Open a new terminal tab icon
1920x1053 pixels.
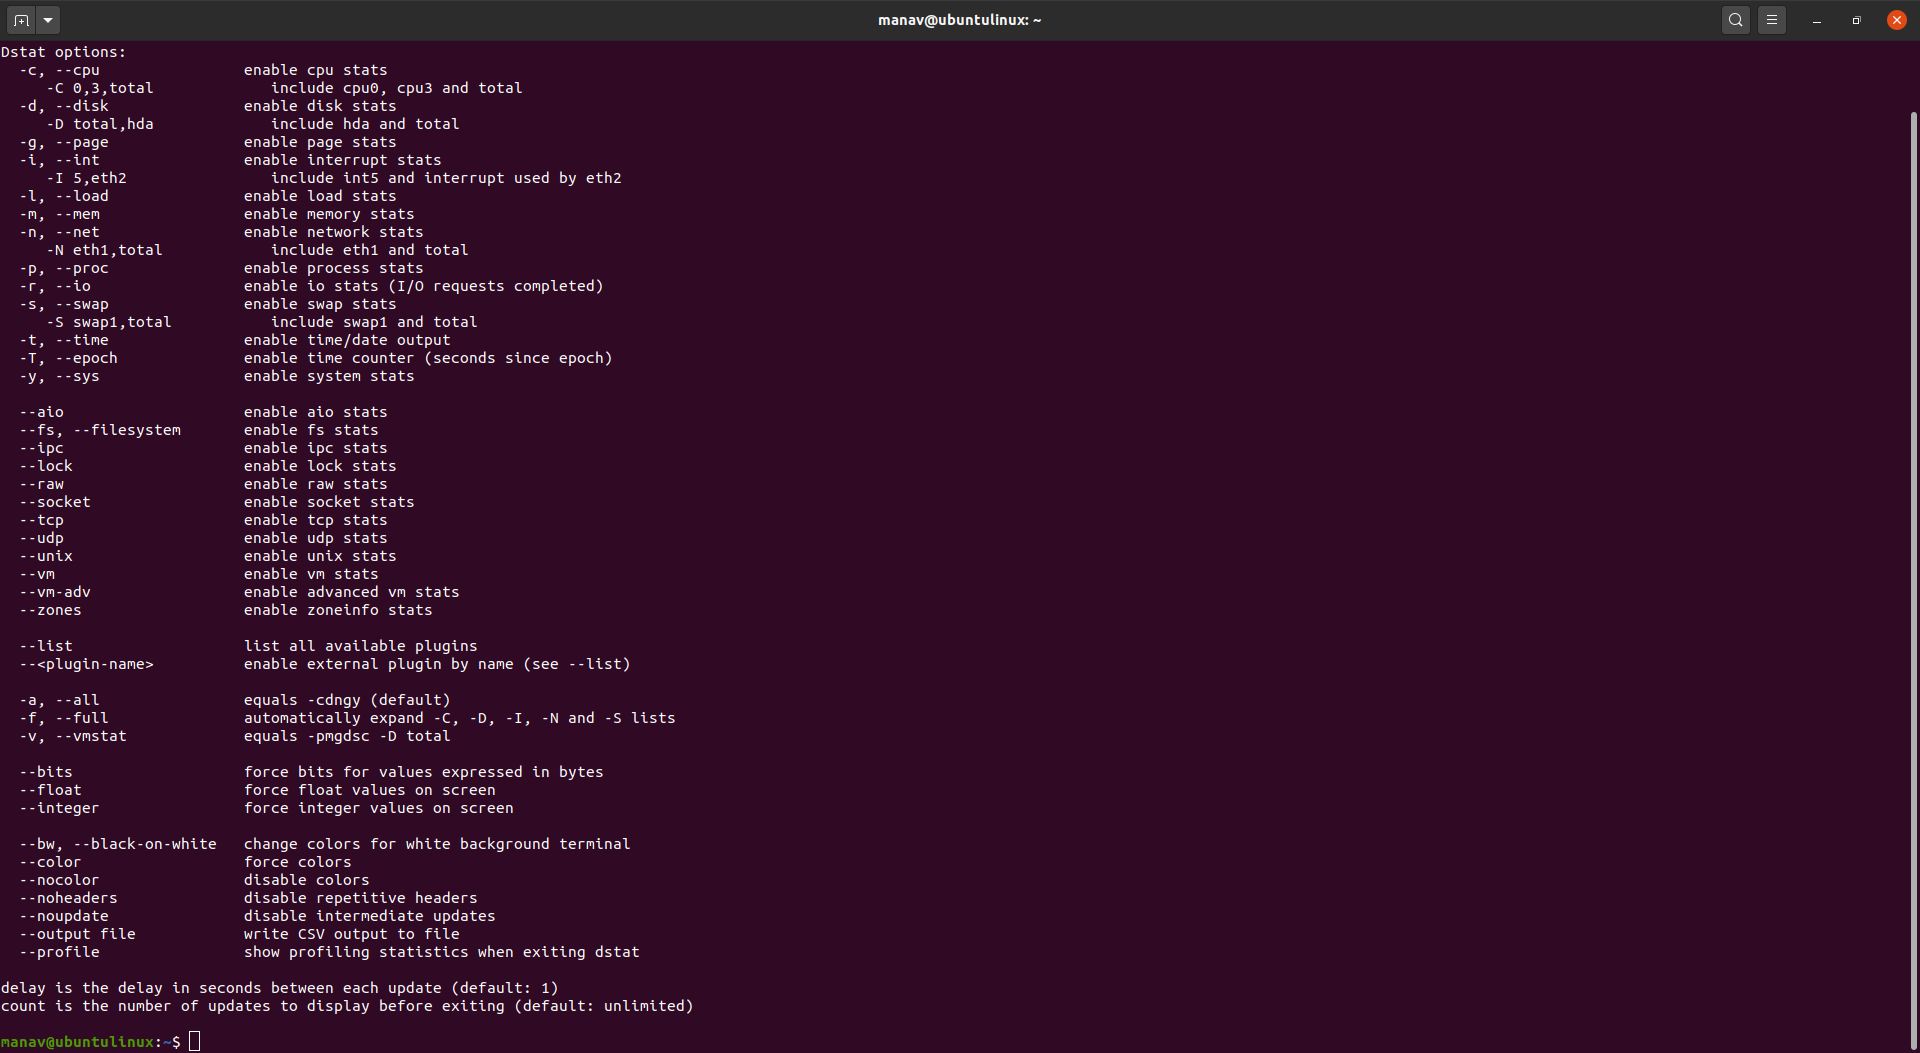21,20
